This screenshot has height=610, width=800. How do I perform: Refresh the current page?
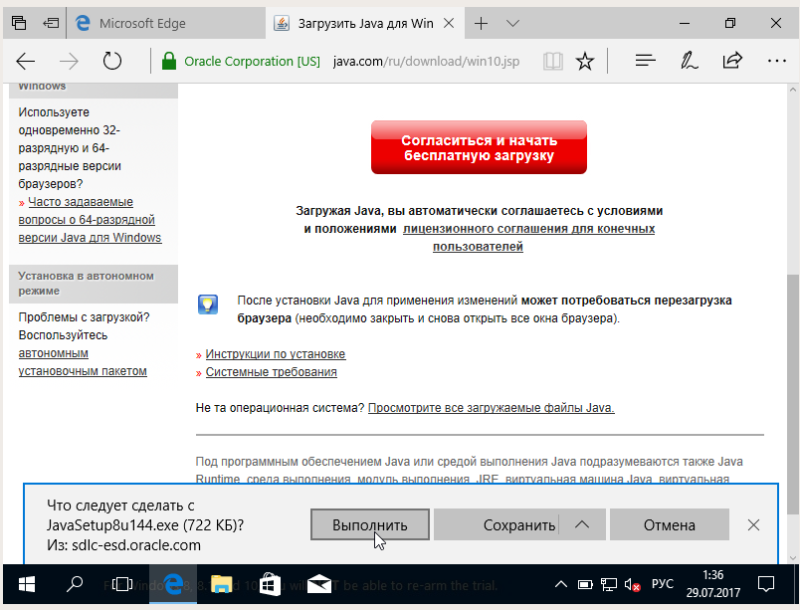click(x=112, y=62)
